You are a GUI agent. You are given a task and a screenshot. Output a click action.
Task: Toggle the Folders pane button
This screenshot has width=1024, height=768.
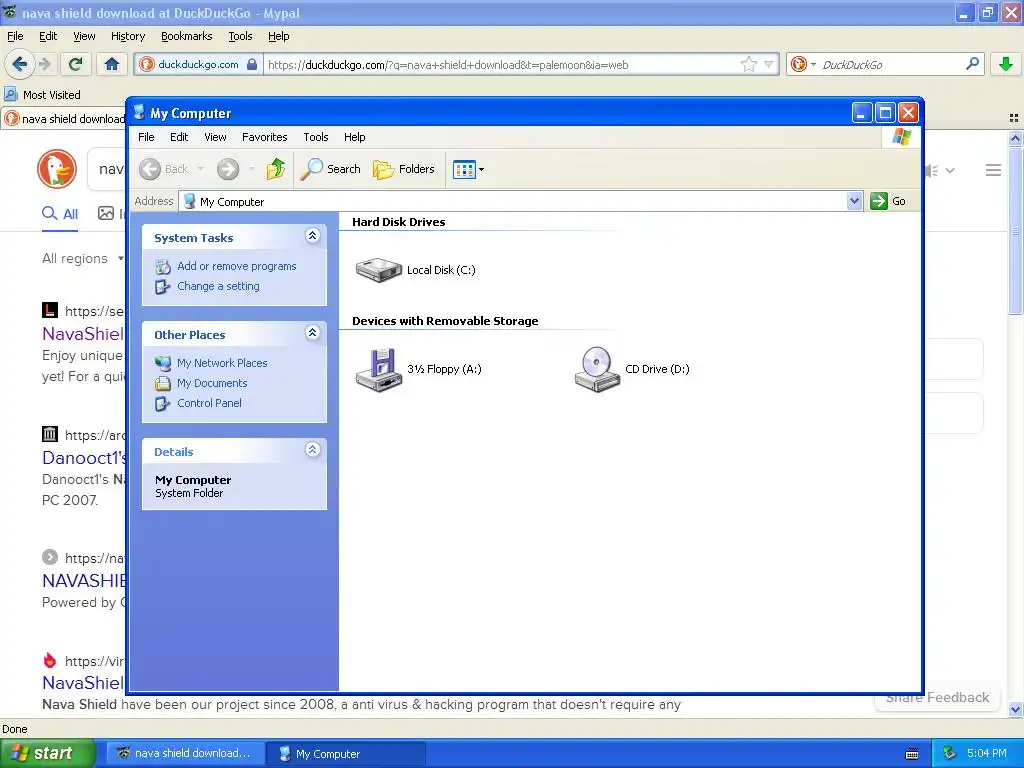tap(404, 169)
